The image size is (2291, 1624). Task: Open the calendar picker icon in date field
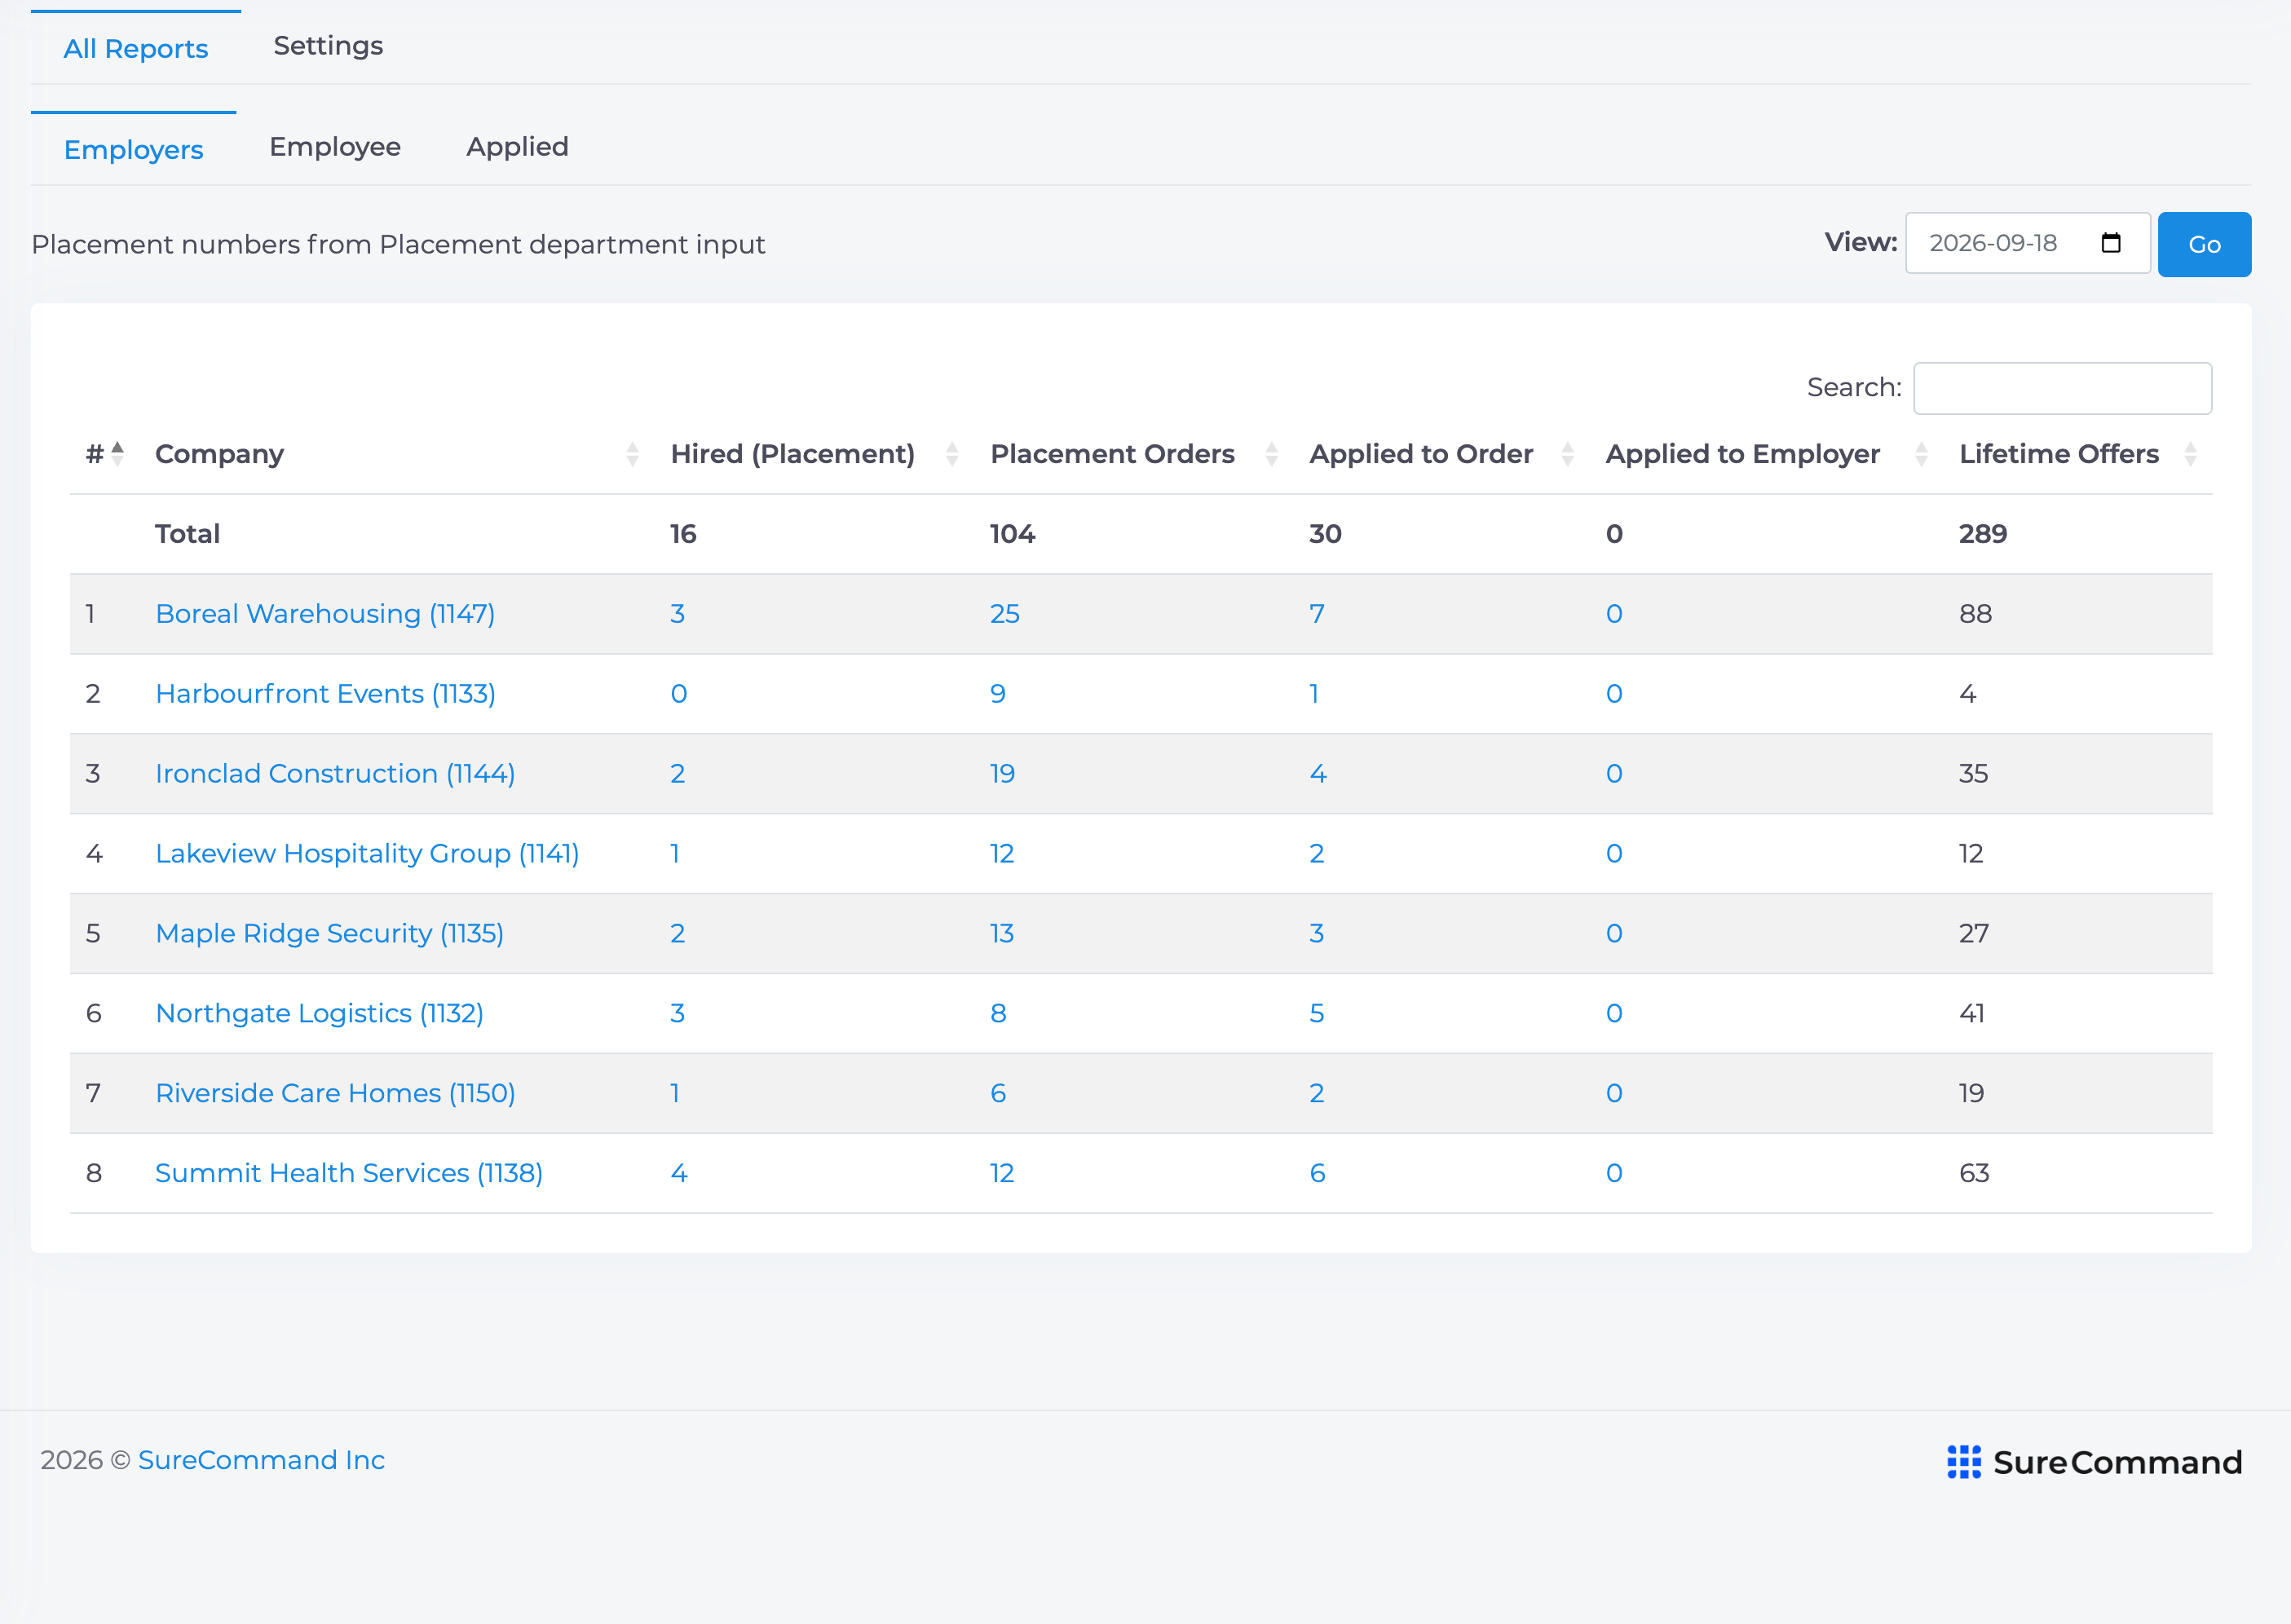click(x=2111, y=243)
